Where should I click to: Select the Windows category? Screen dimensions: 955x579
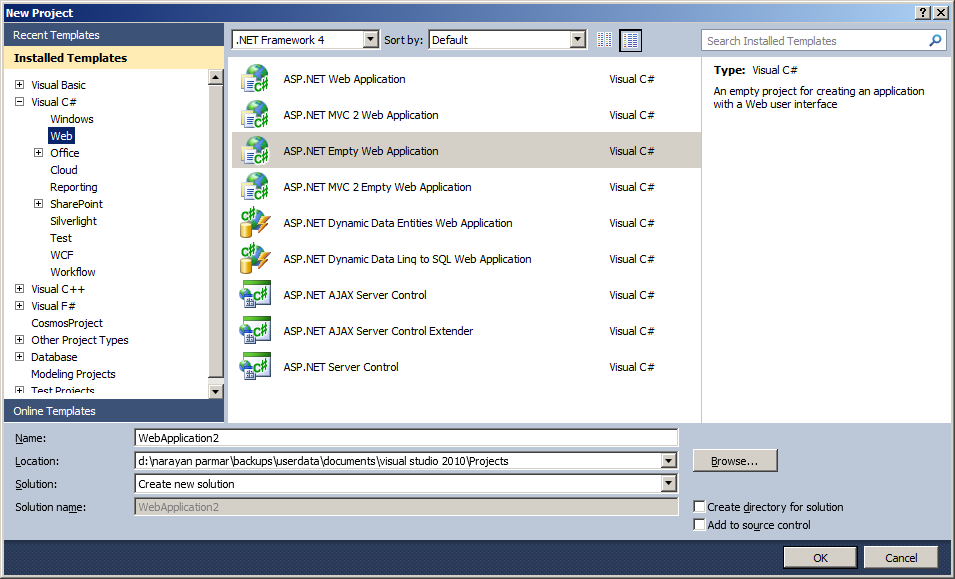(x=72, y=119)
